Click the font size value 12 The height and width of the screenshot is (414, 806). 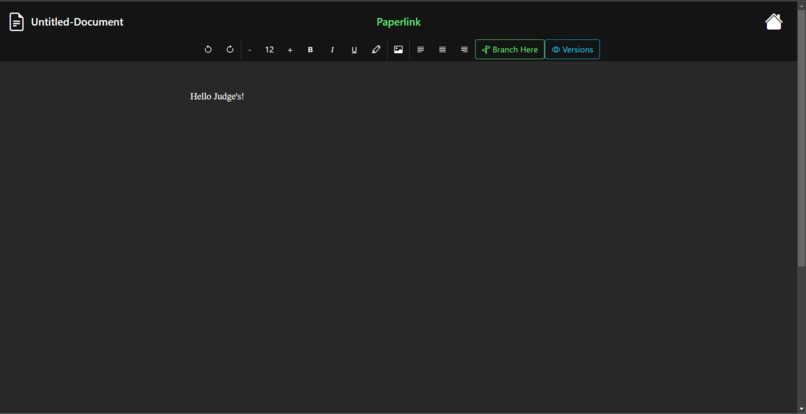pyautogui.click(x=269, y=50)
